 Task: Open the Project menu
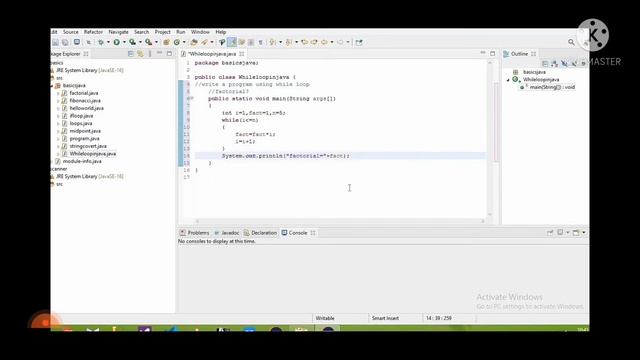[162, 32]
